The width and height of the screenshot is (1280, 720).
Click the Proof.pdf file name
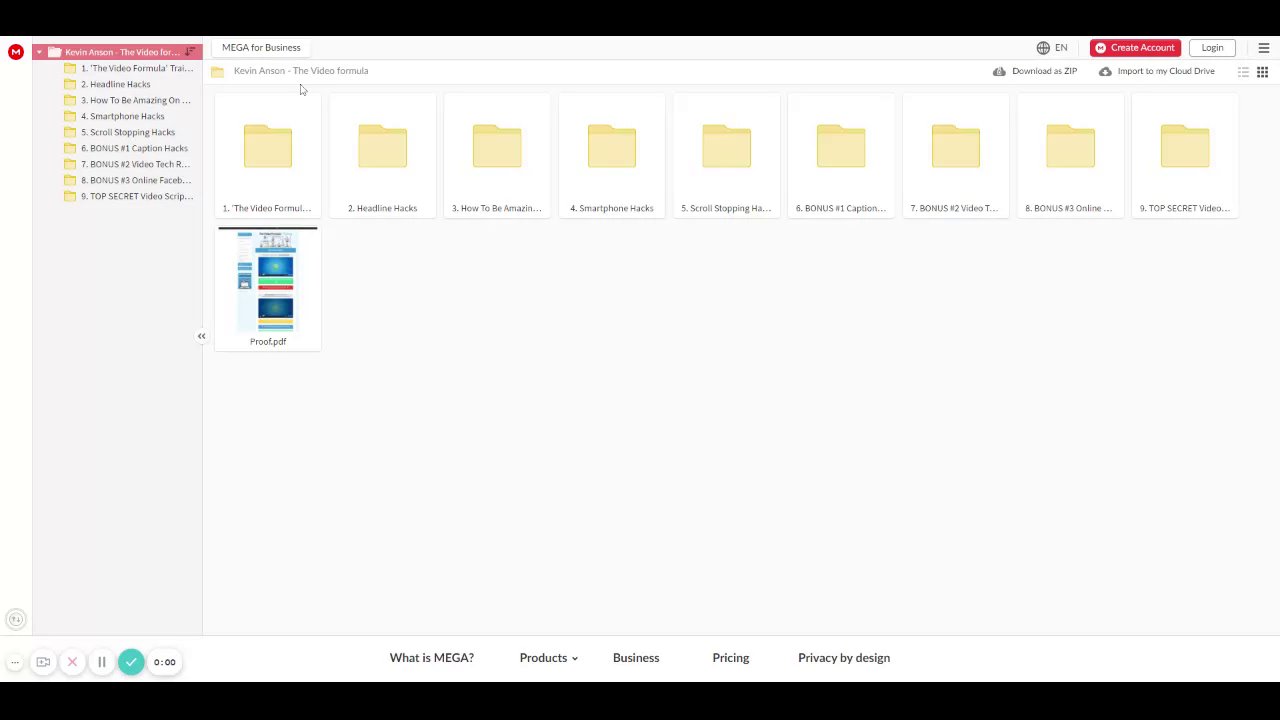pyautogui.click(x=268, y=342)
